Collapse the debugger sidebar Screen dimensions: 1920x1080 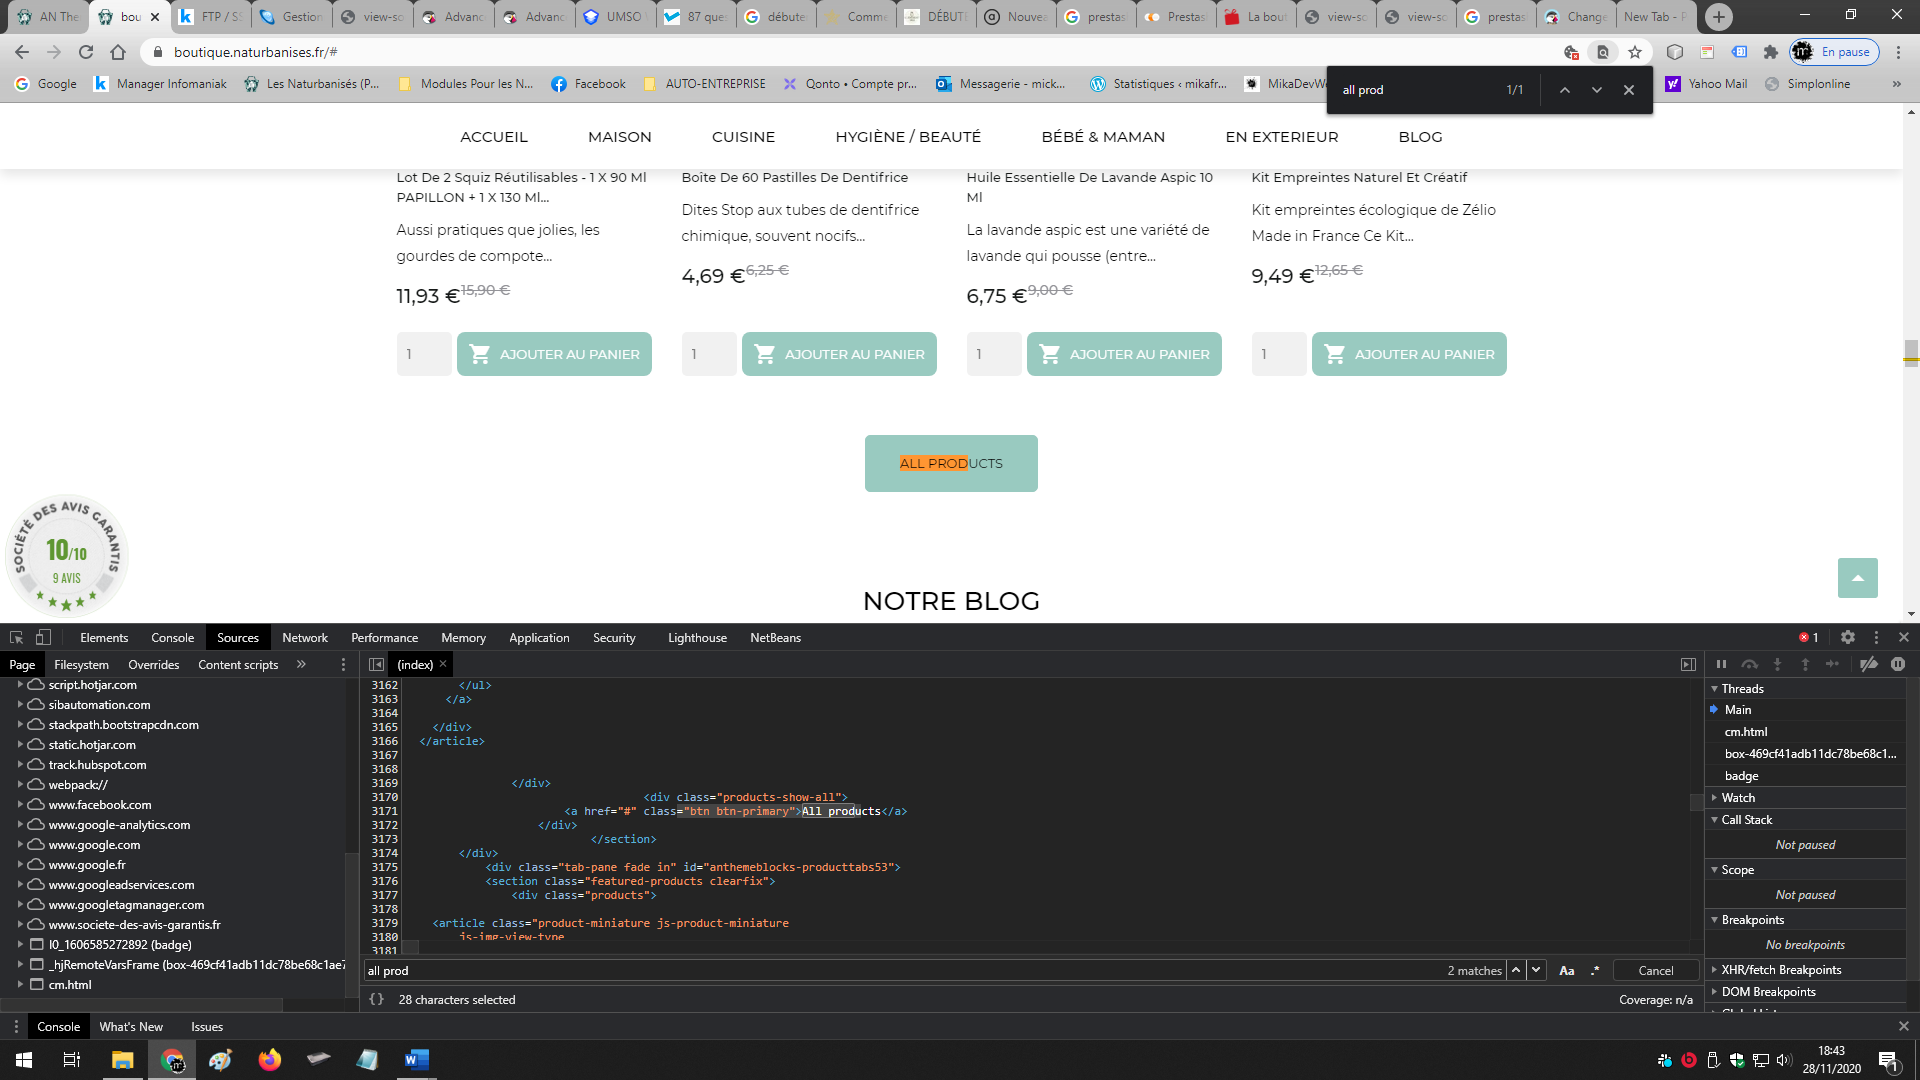pos(1688,664)
